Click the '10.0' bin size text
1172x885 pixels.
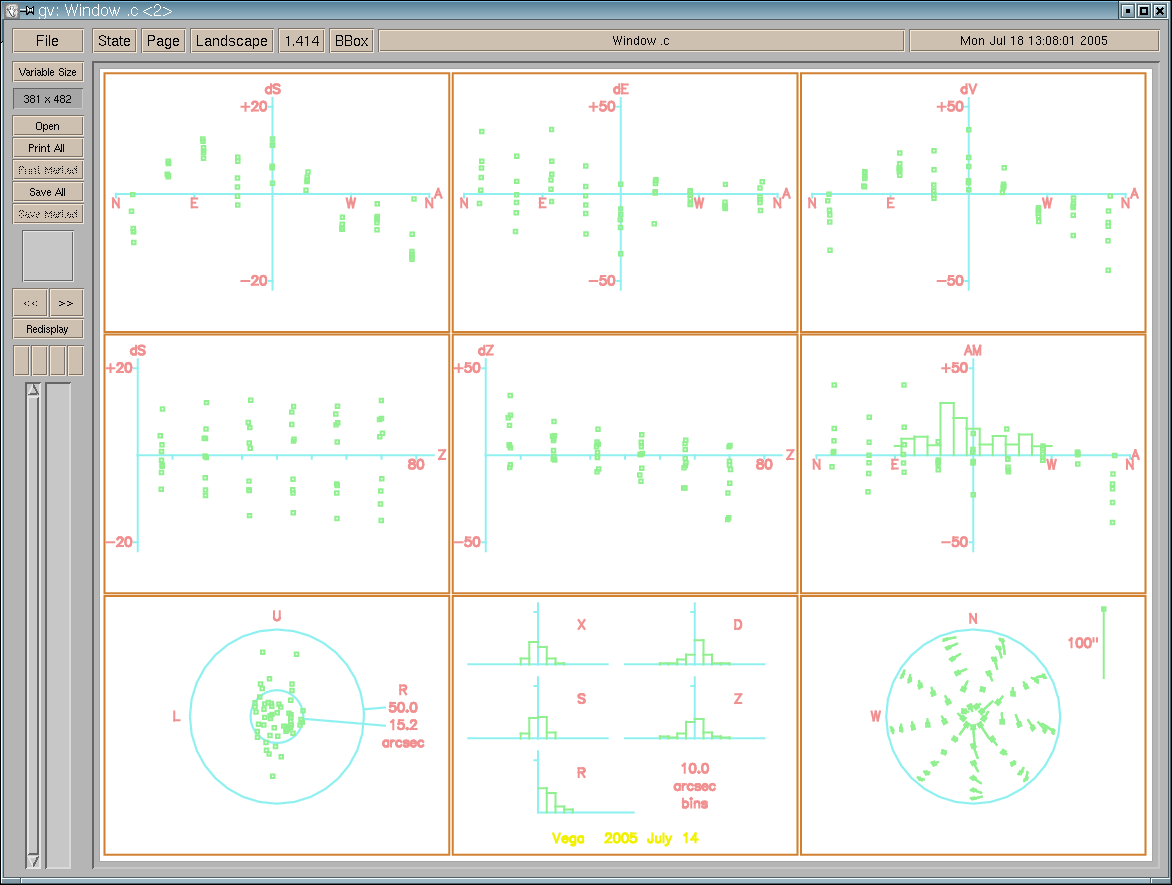coord(694,768)
